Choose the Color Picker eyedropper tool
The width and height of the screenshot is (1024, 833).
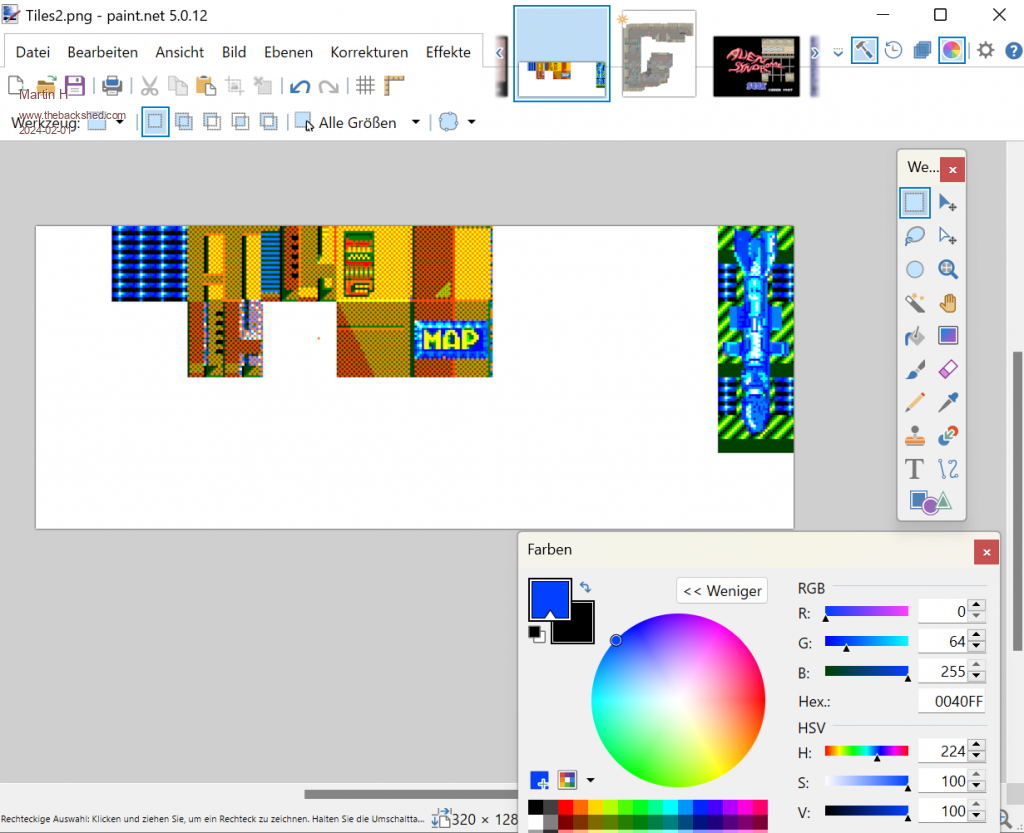click(x=948, y=402)
